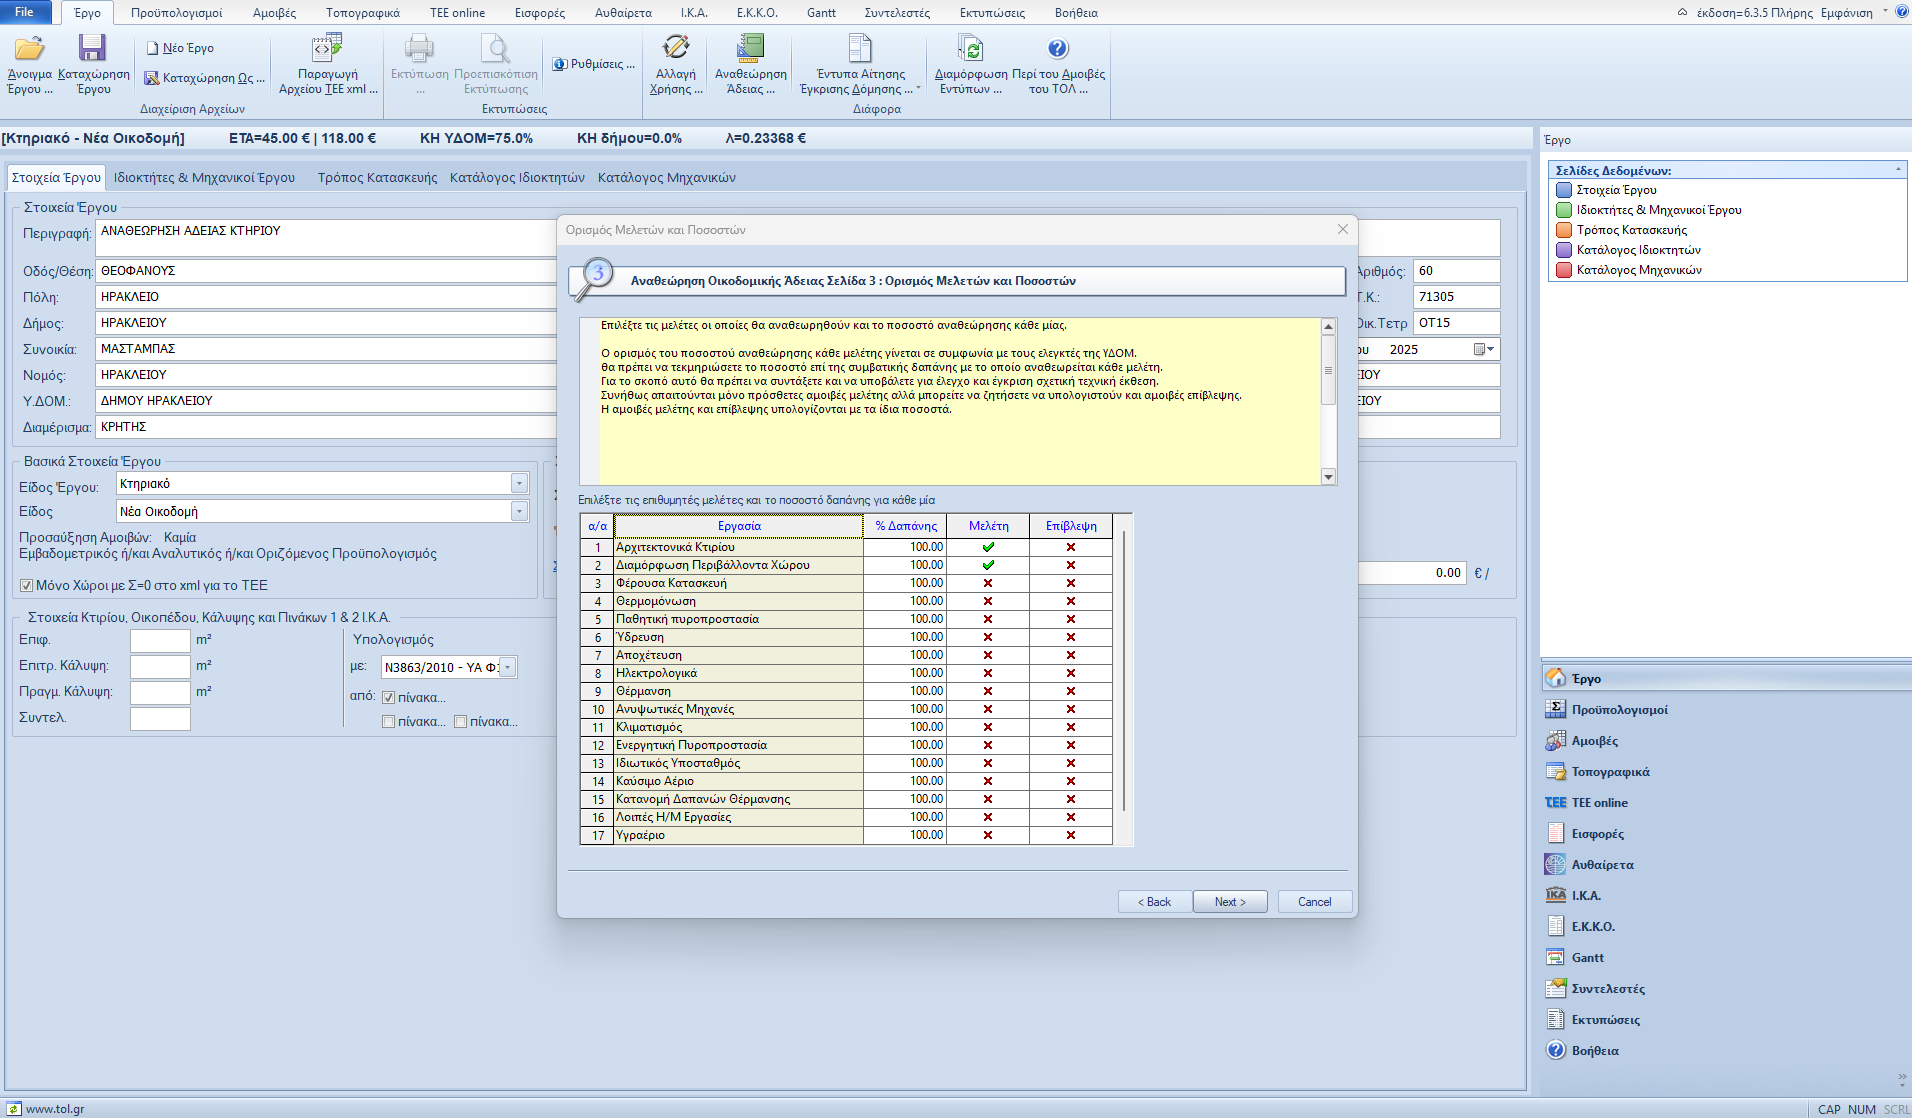Open the Νέα Οικοδομή type dropdown
This screenshot has width=1912, height=1118.
tap(519, 512)
